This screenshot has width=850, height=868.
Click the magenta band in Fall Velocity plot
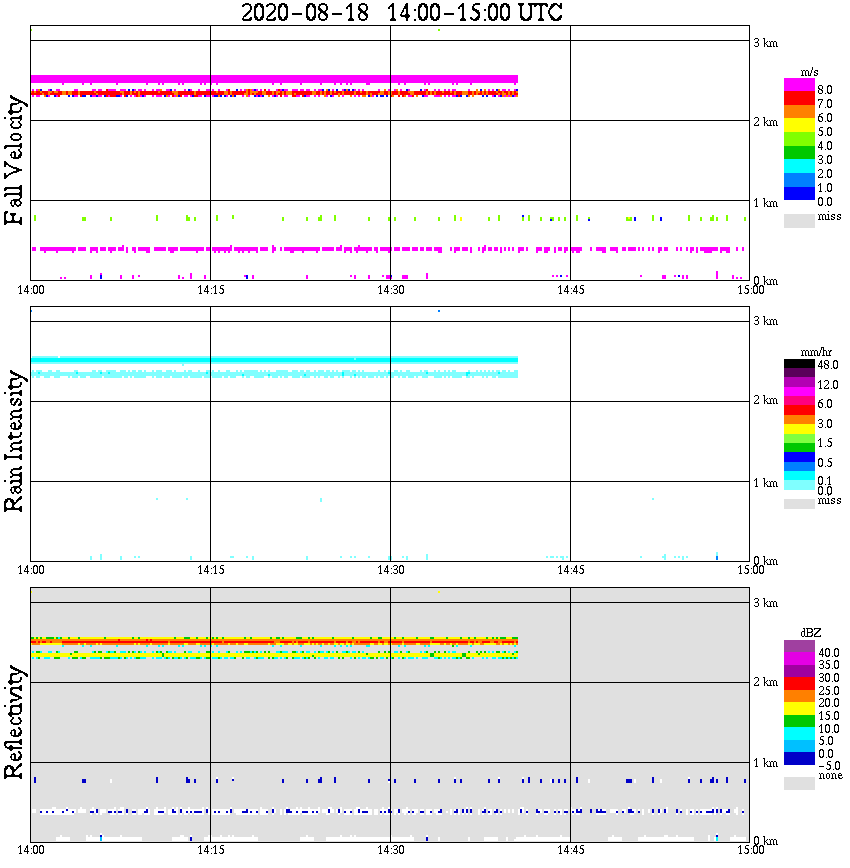coord(274,79)
